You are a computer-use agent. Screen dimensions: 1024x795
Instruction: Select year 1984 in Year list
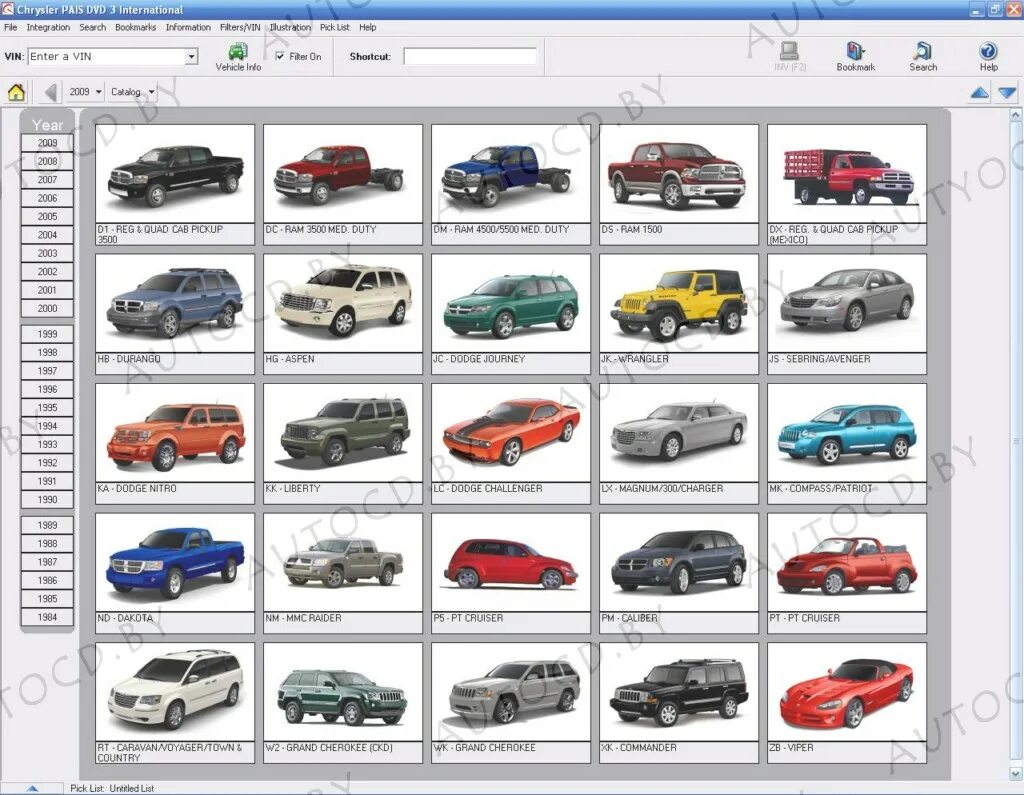coord(47,617)
